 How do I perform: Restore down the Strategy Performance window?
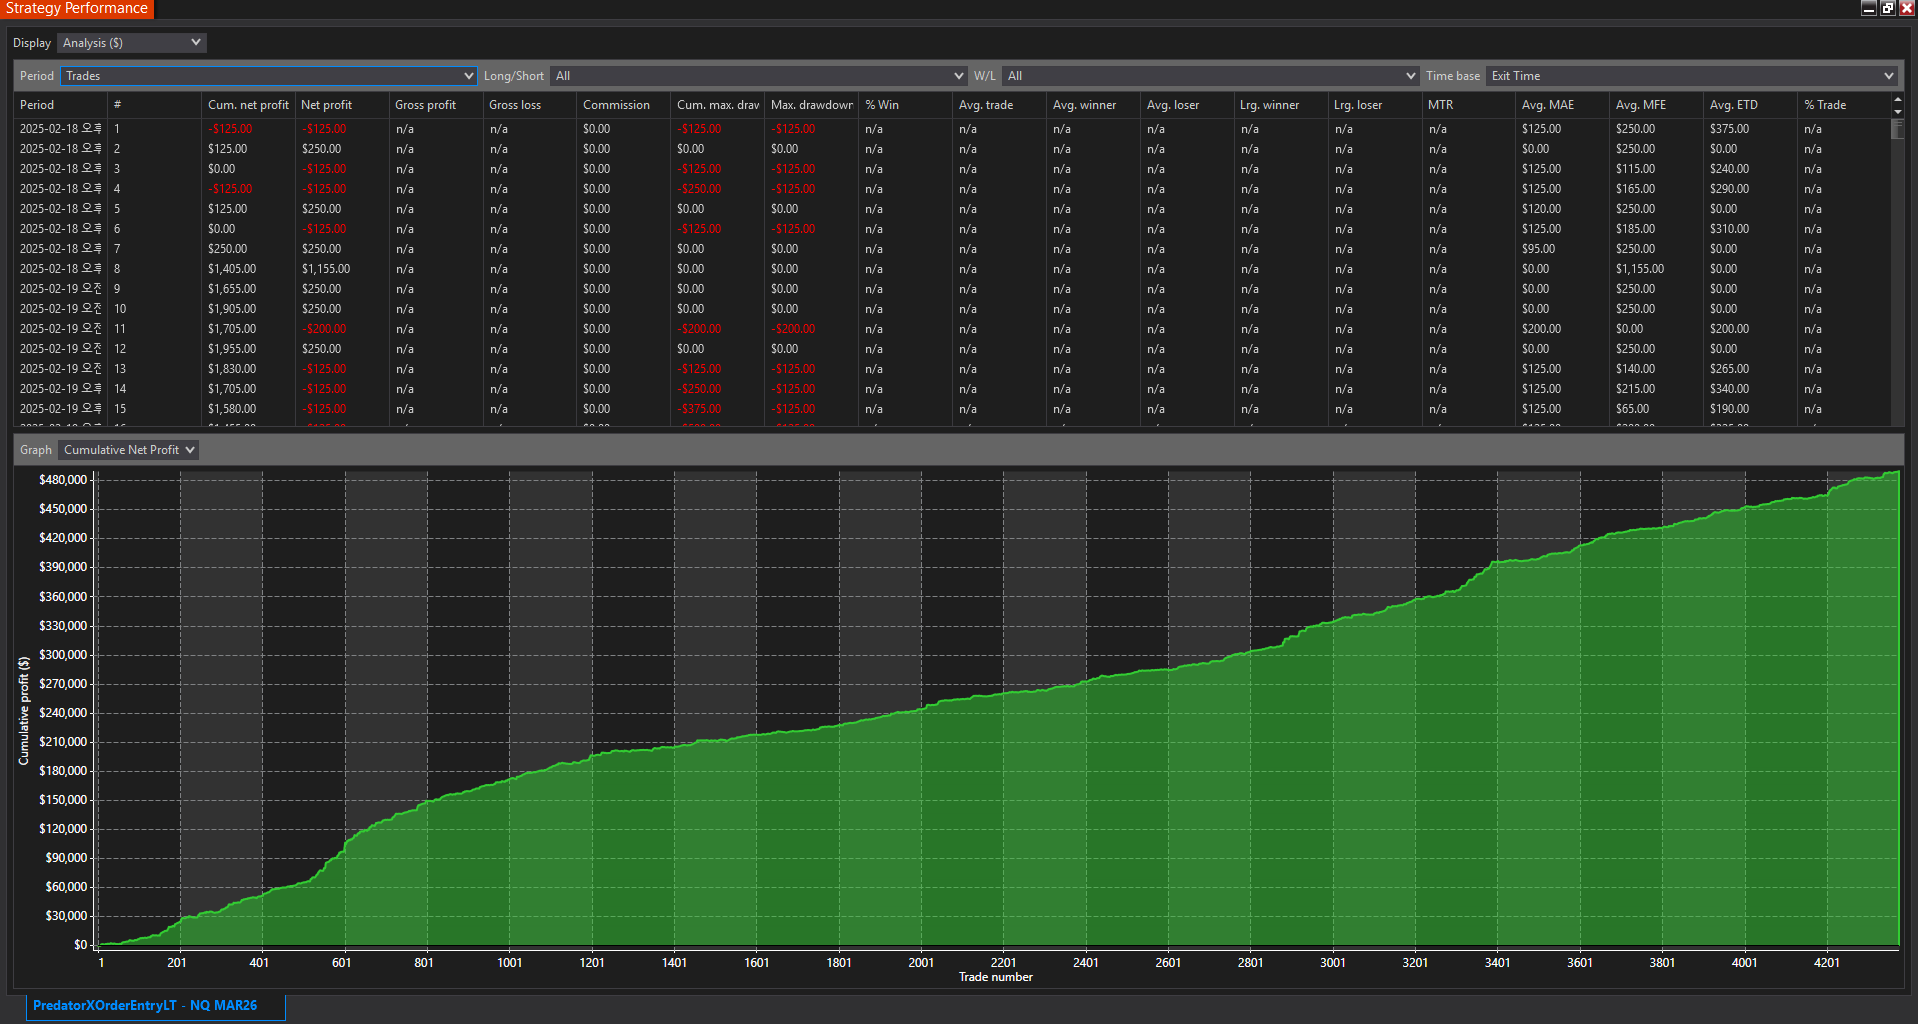point(1888,8)
